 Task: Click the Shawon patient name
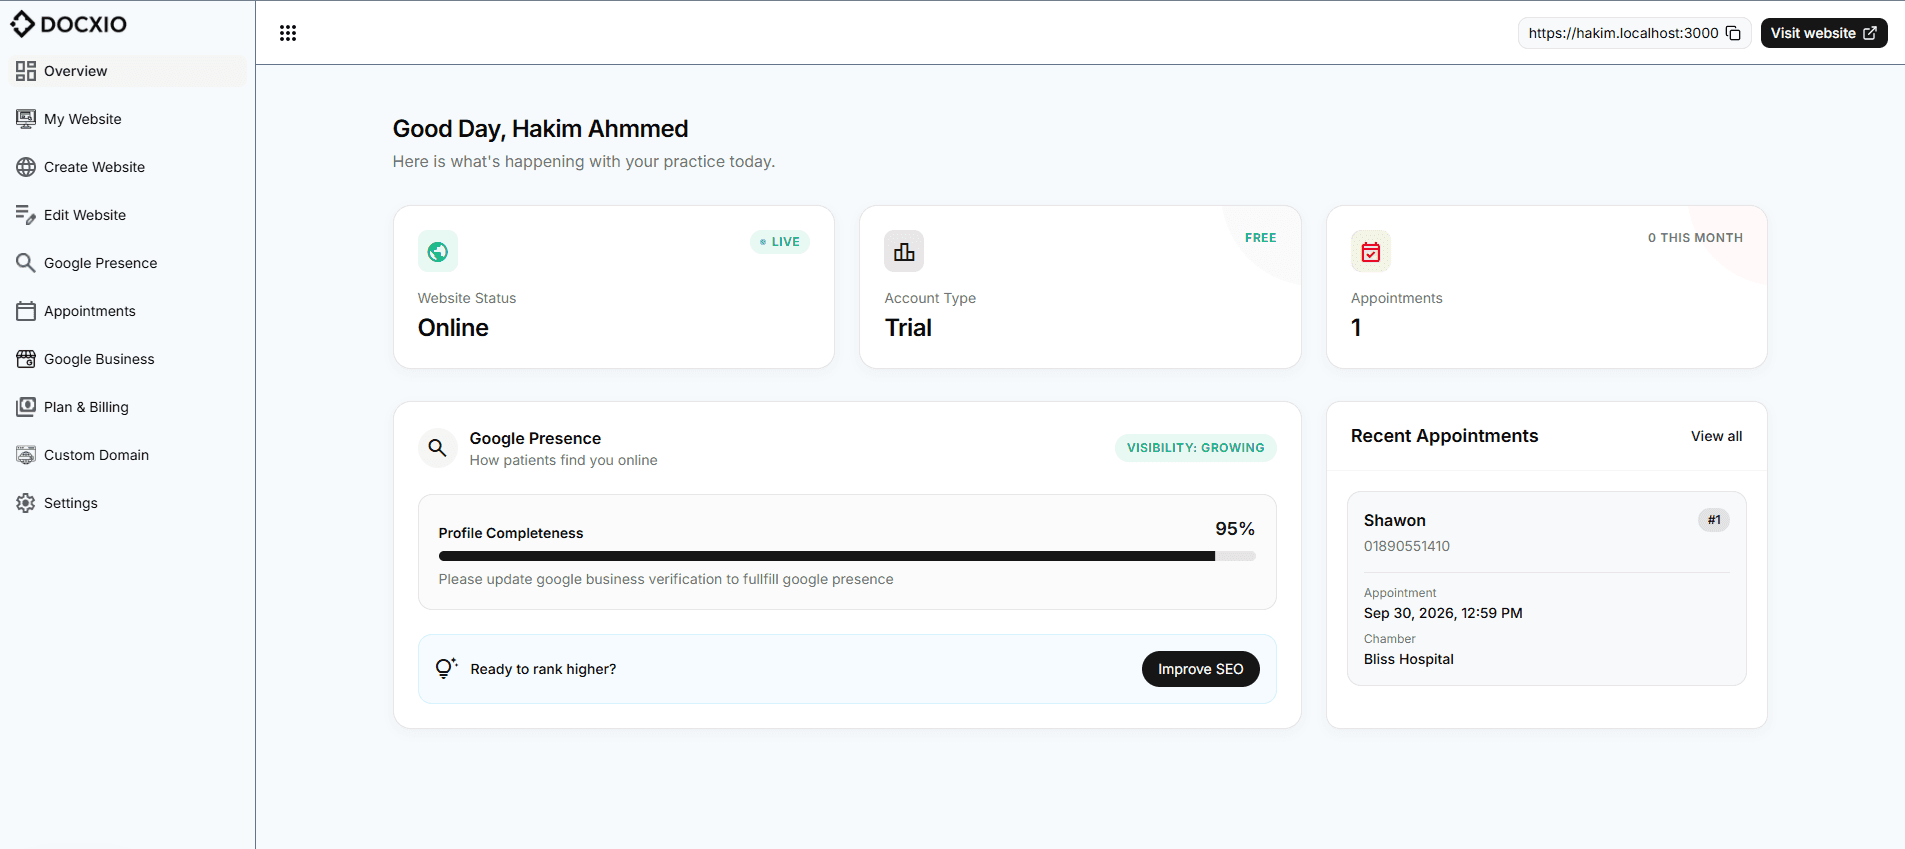[x=1394, y=520]
